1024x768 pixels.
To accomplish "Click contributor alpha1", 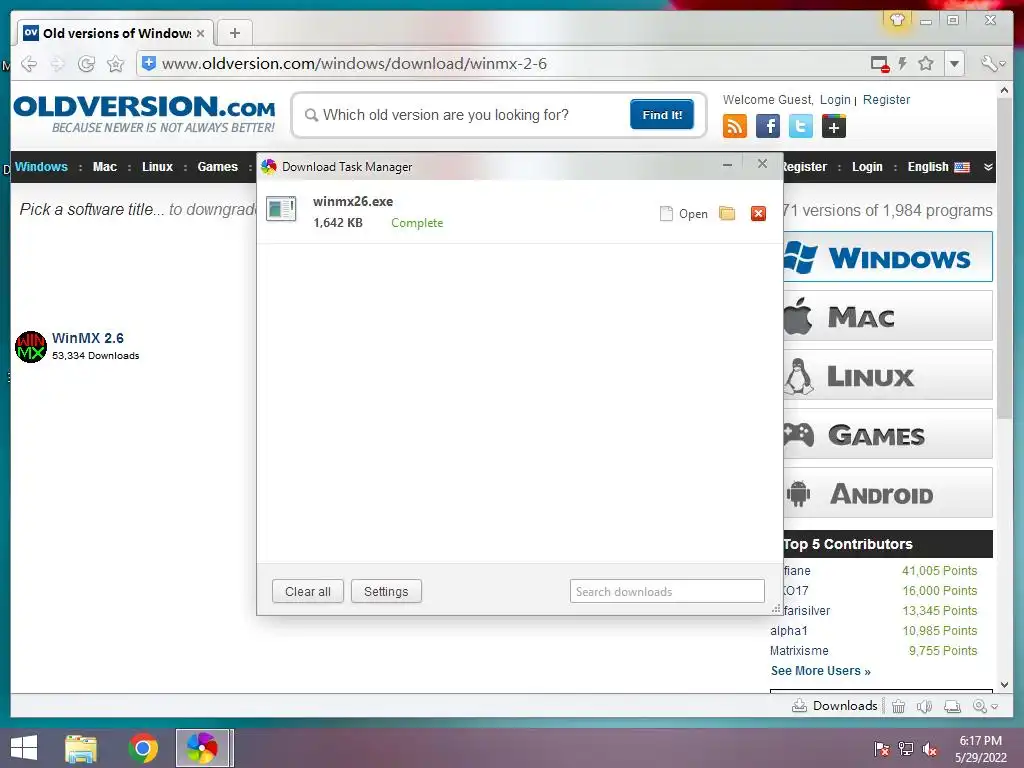I will [x=788, y=630].
